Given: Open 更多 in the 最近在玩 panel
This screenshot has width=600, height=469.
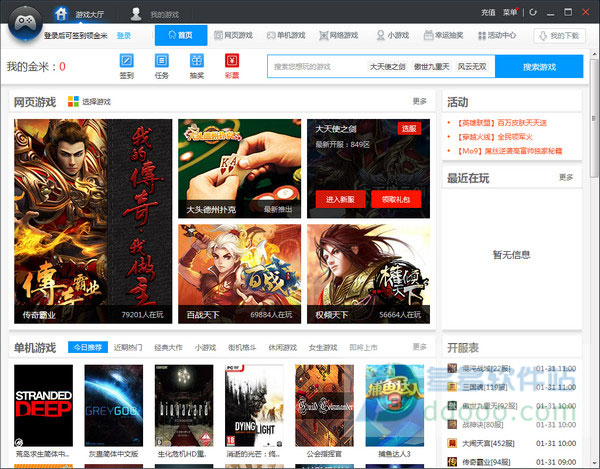Looking at the screenshot, I should pos(566,177).
